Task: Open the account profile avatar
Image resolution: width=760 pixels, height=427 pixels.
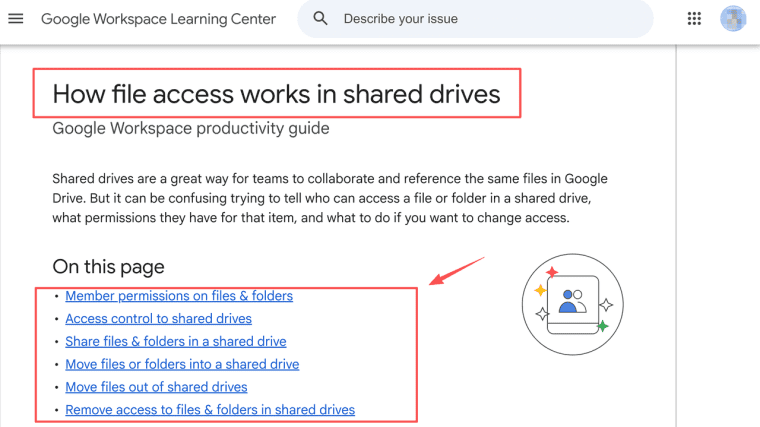Action: [733, 19]
